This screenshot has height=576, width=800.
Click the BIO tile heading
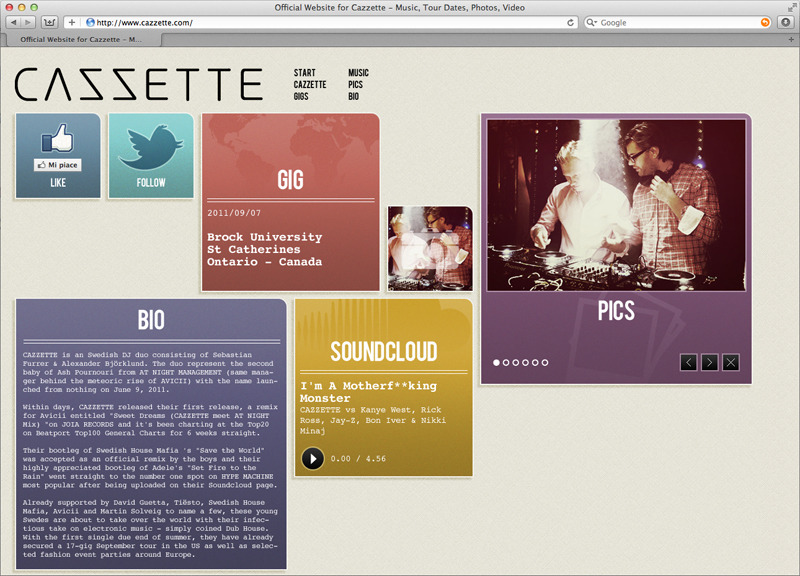[x=151, y=320]
